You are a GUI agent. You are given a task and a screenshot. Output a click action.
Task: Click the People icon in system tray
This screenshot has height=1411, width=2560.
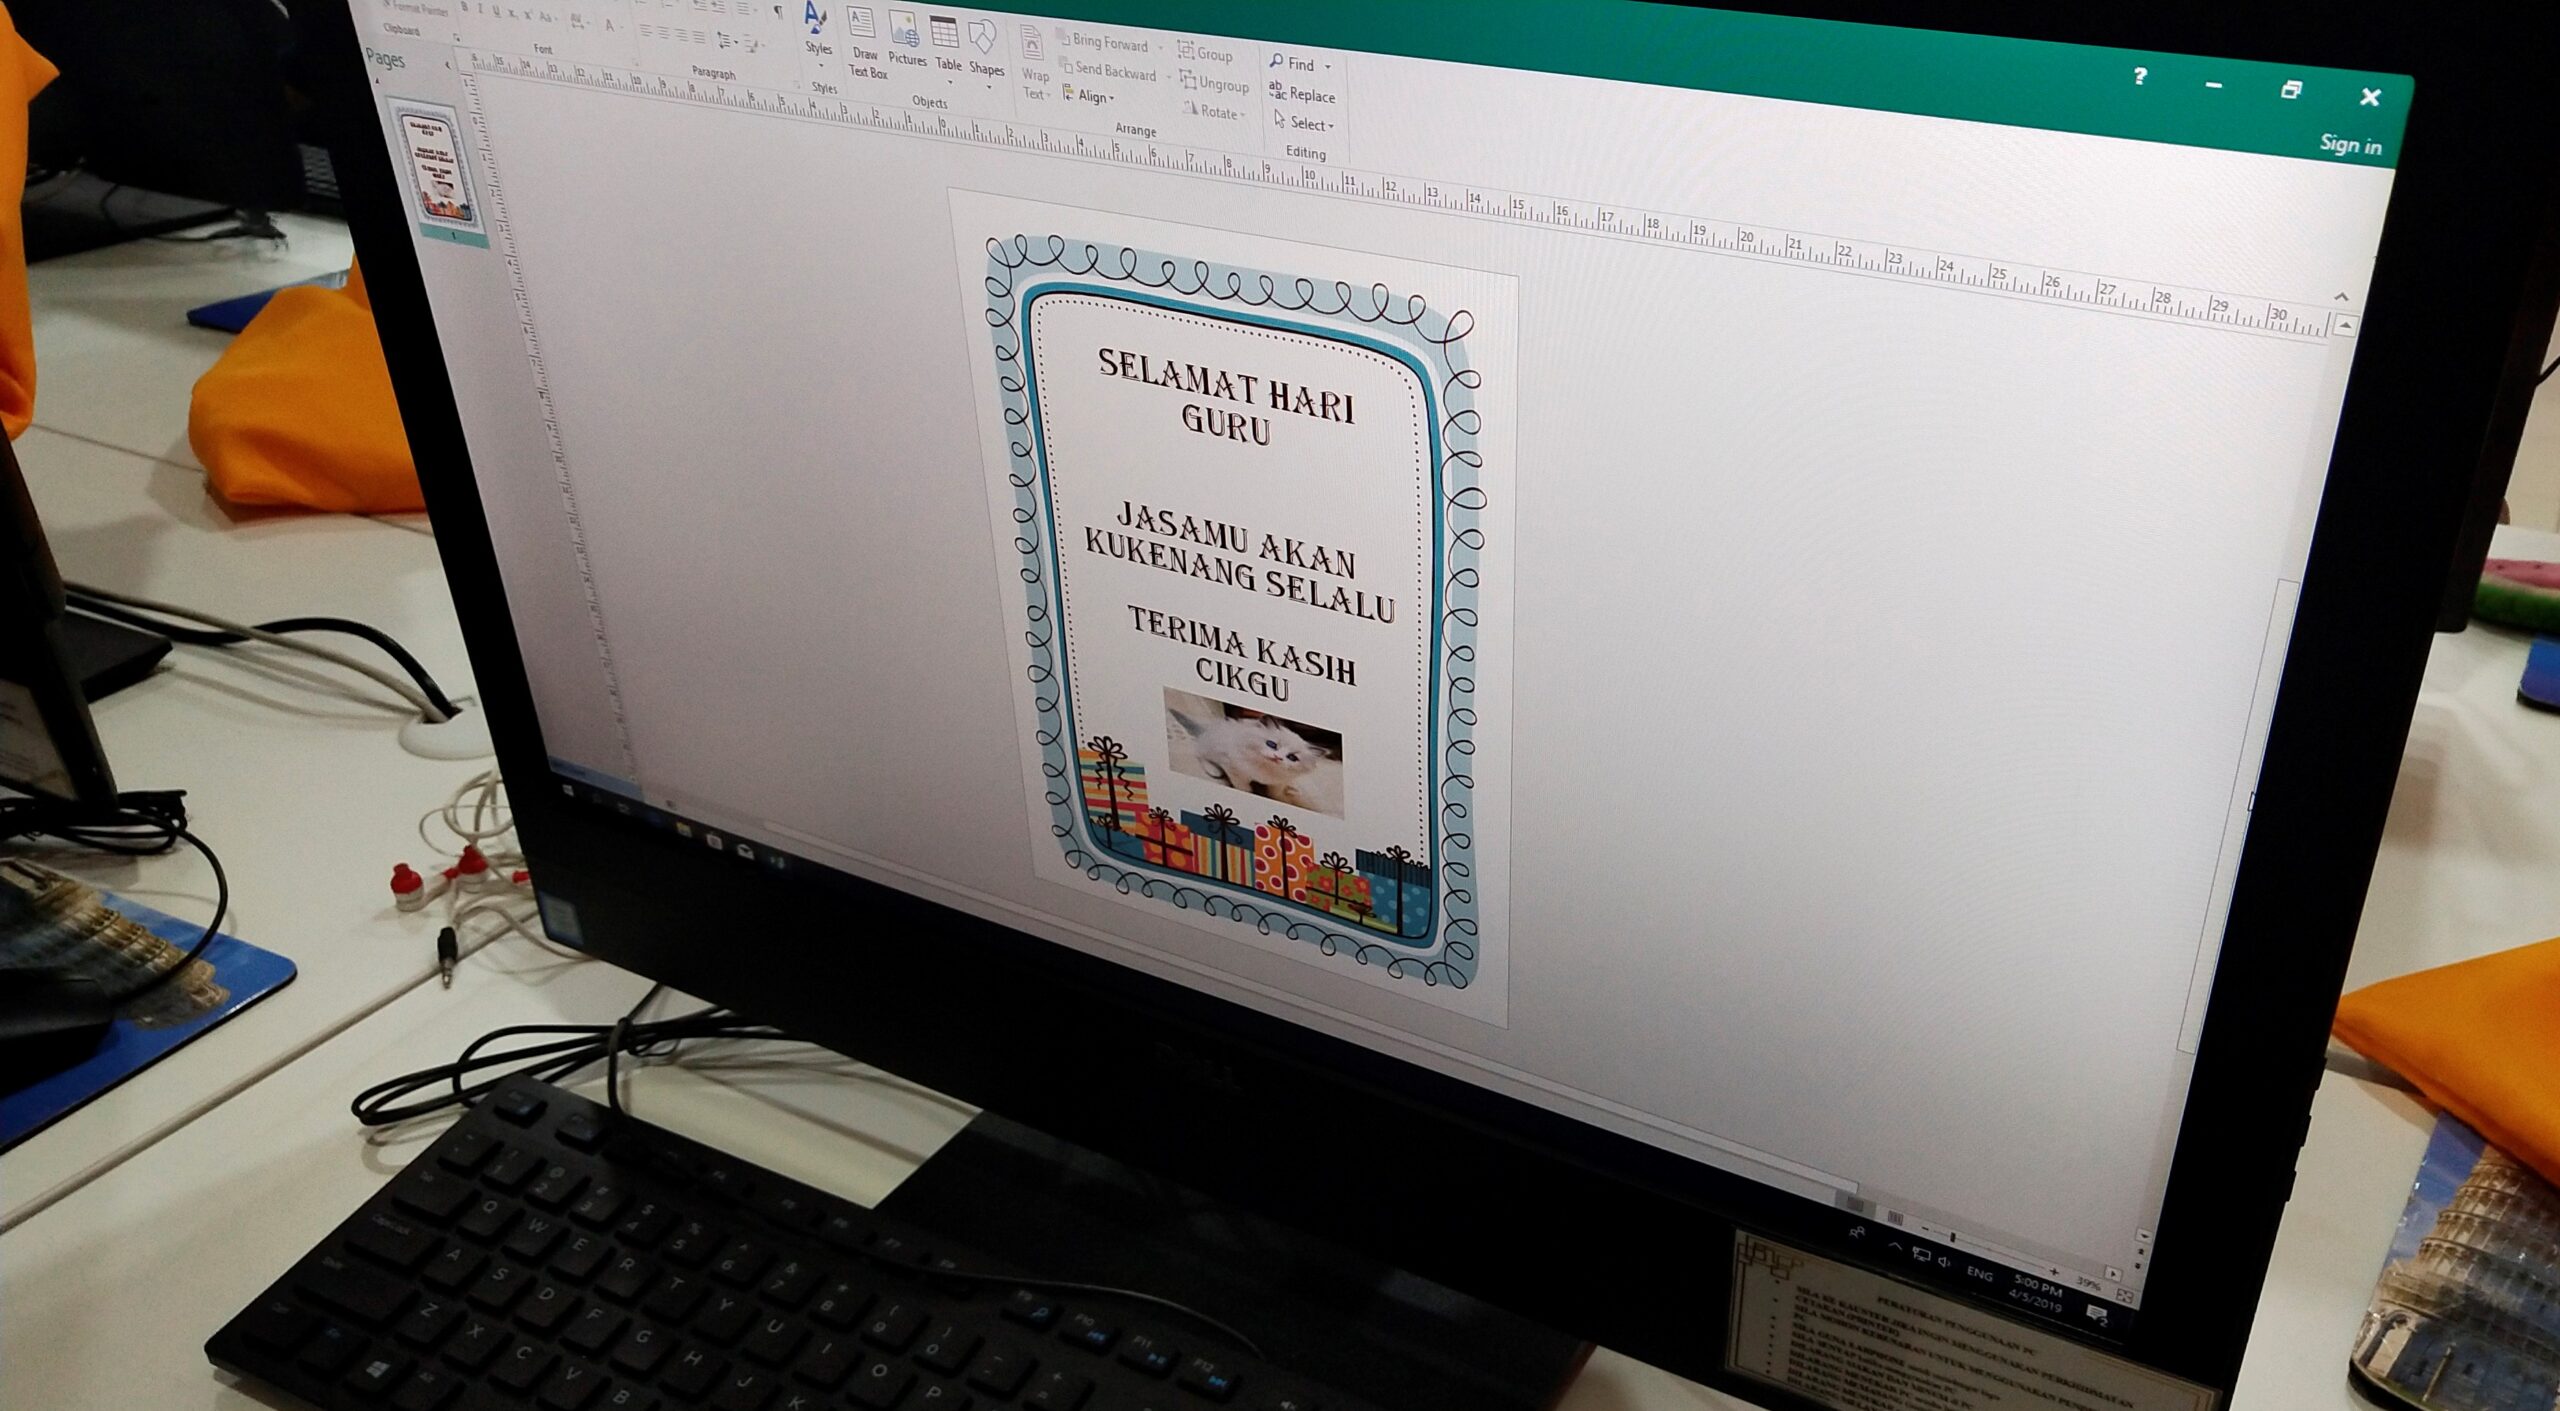tap(1857, 1234)
